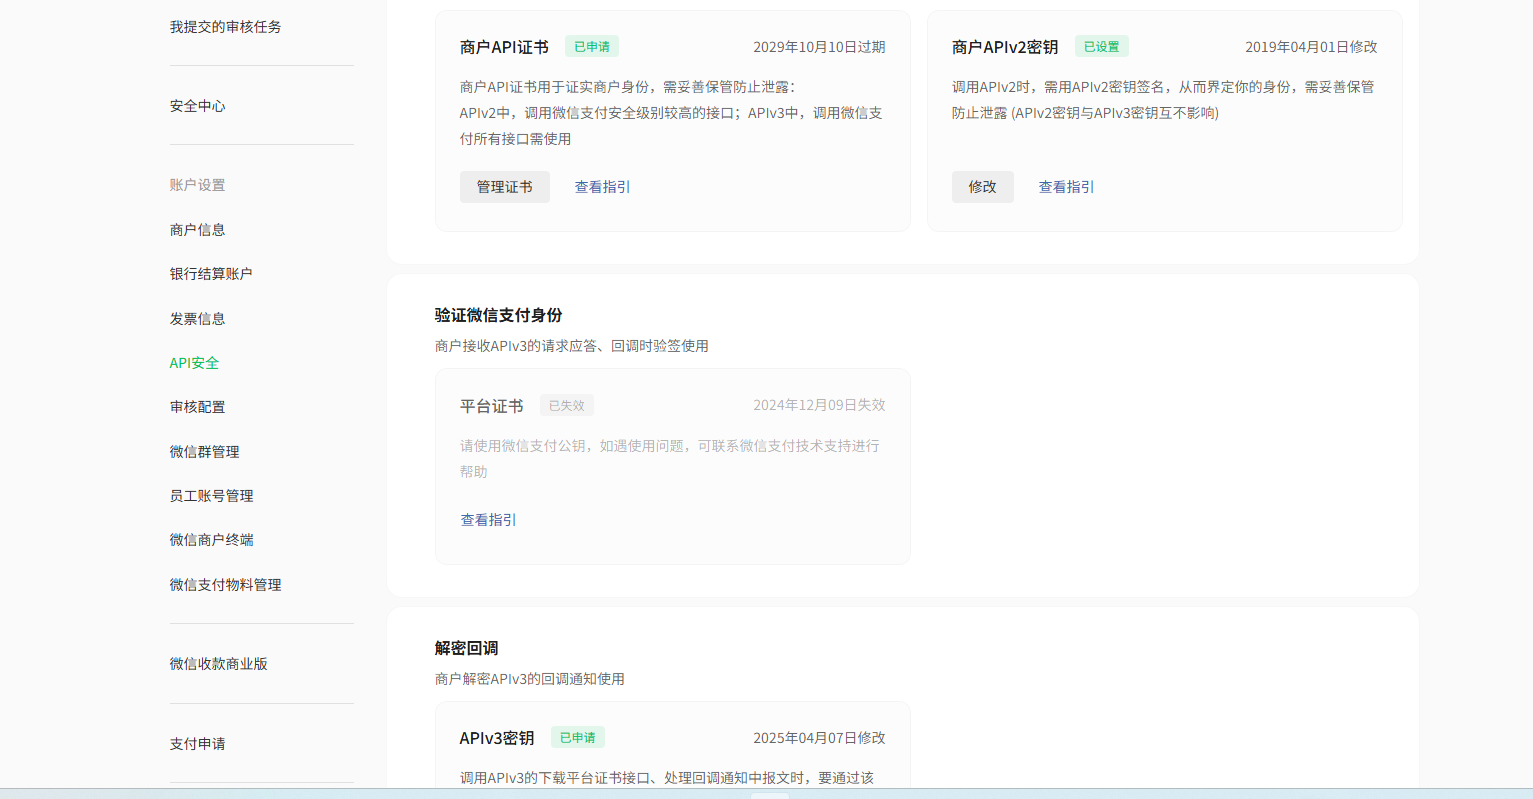The image size is (1533, 799).
Task: Click the 账户设置 sidebar group label
Action: [x=198, y=185]
